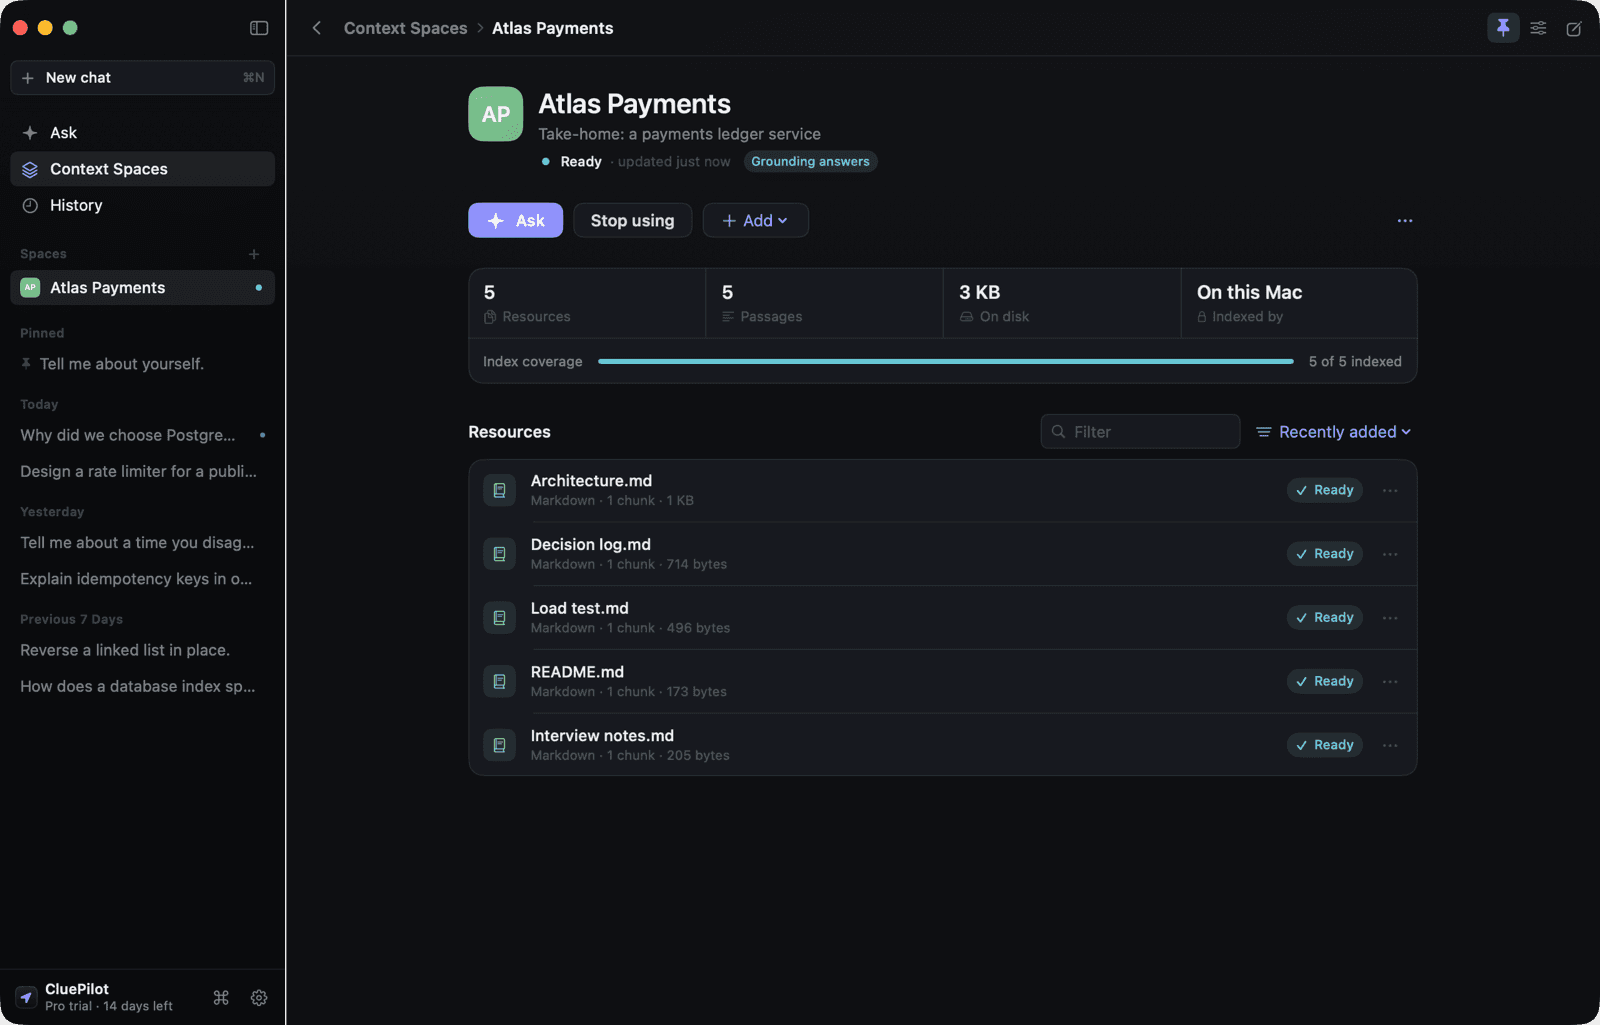
Task: Open the Atlas Payments space in sidebar
Action: pos(142,288)
